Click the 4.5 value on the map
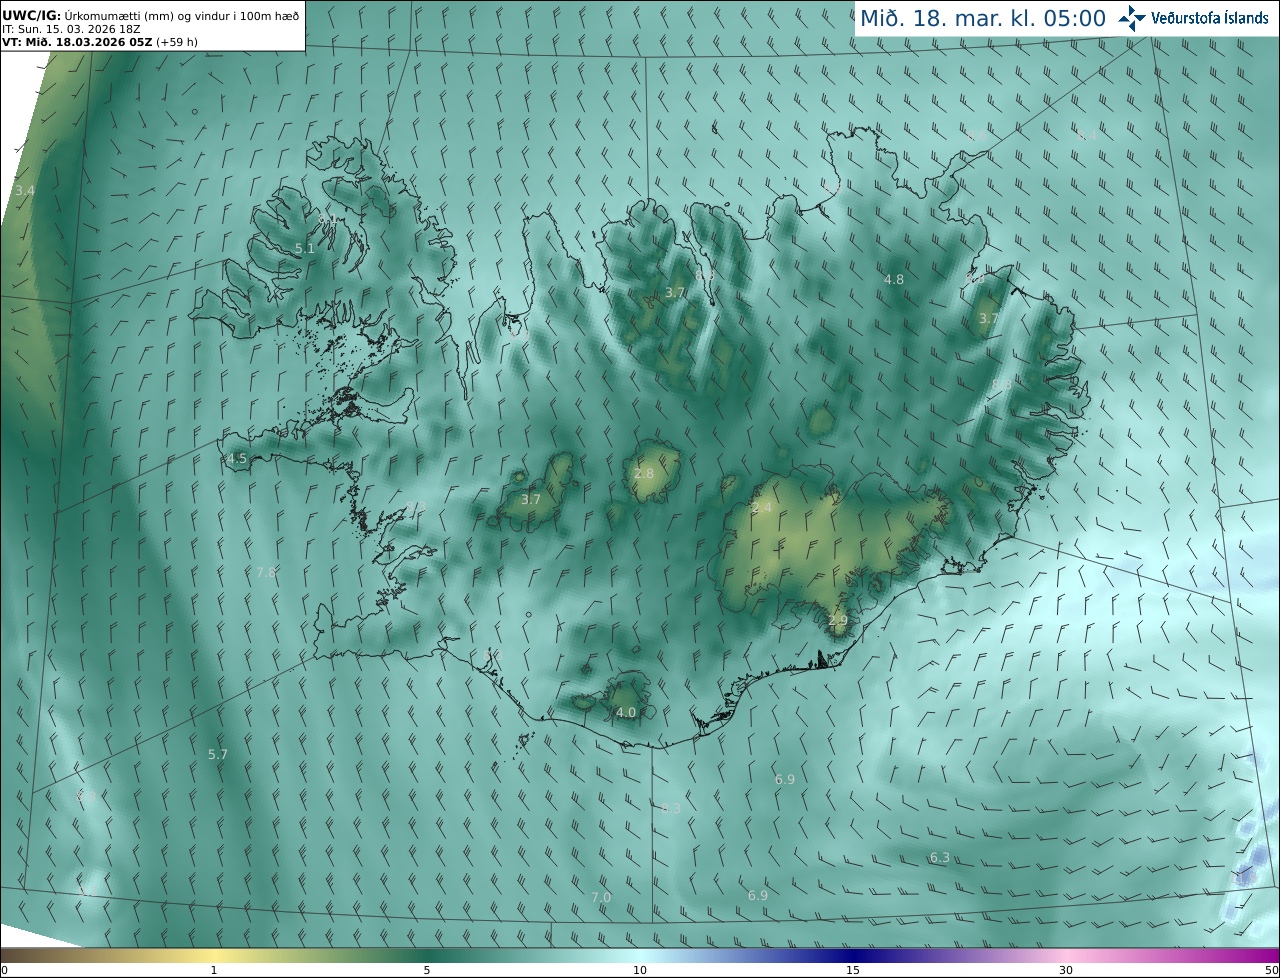1280x978 pixels. pos(237,459)
